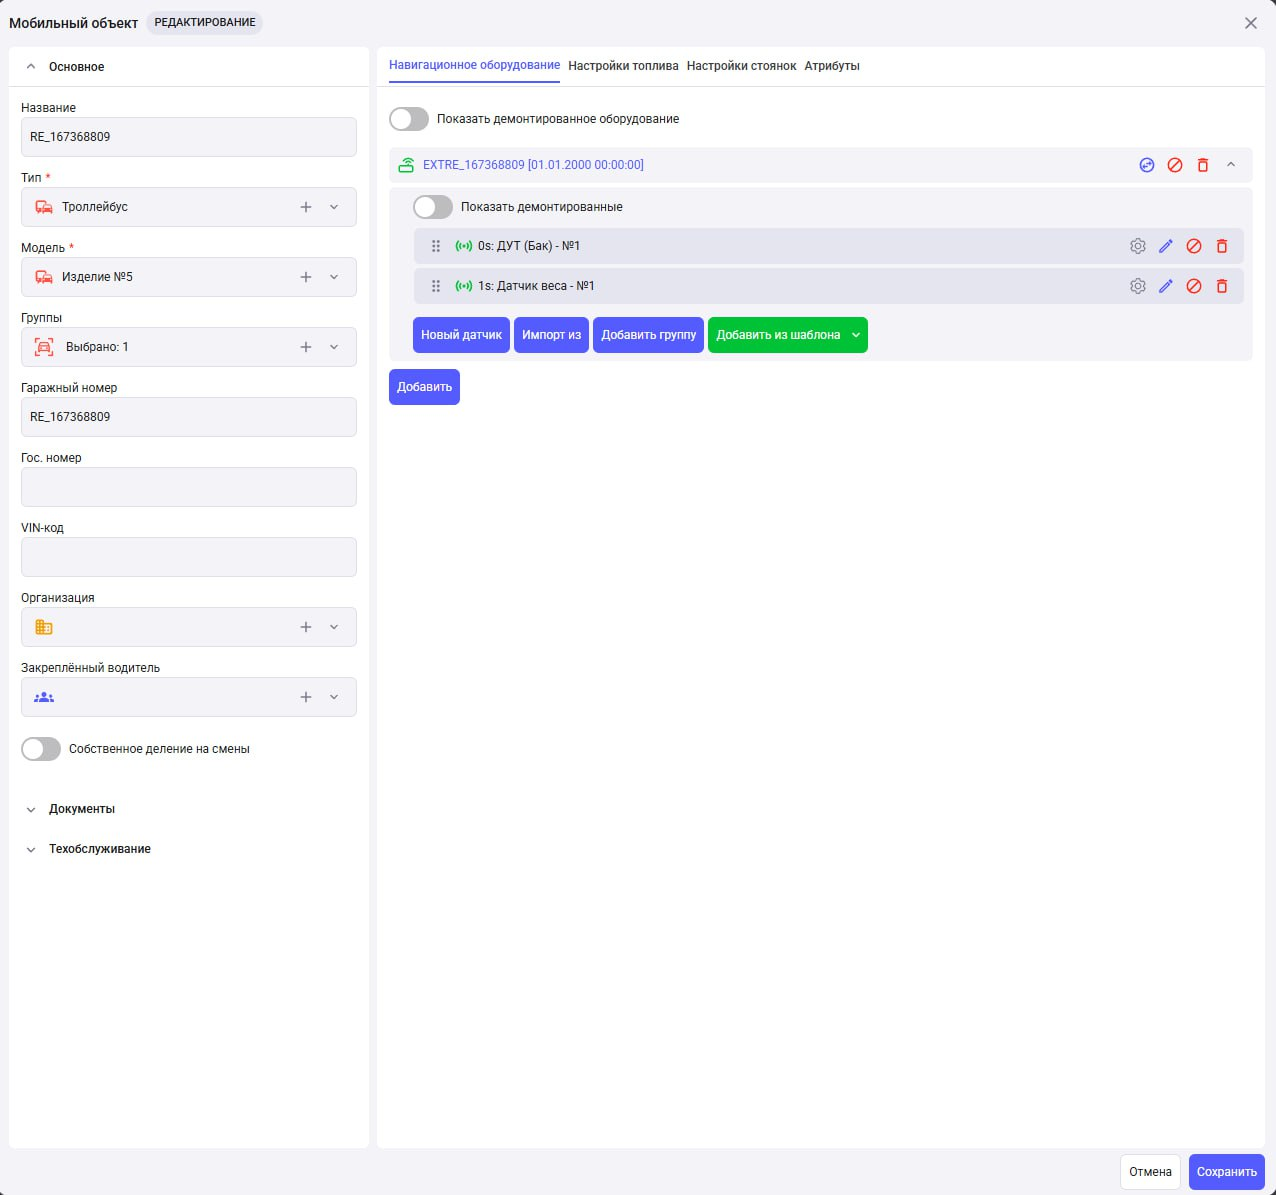Click the plus icon in the Тип field
The height and width of the screenshot is (1195, 1276).
pos(306,207)
